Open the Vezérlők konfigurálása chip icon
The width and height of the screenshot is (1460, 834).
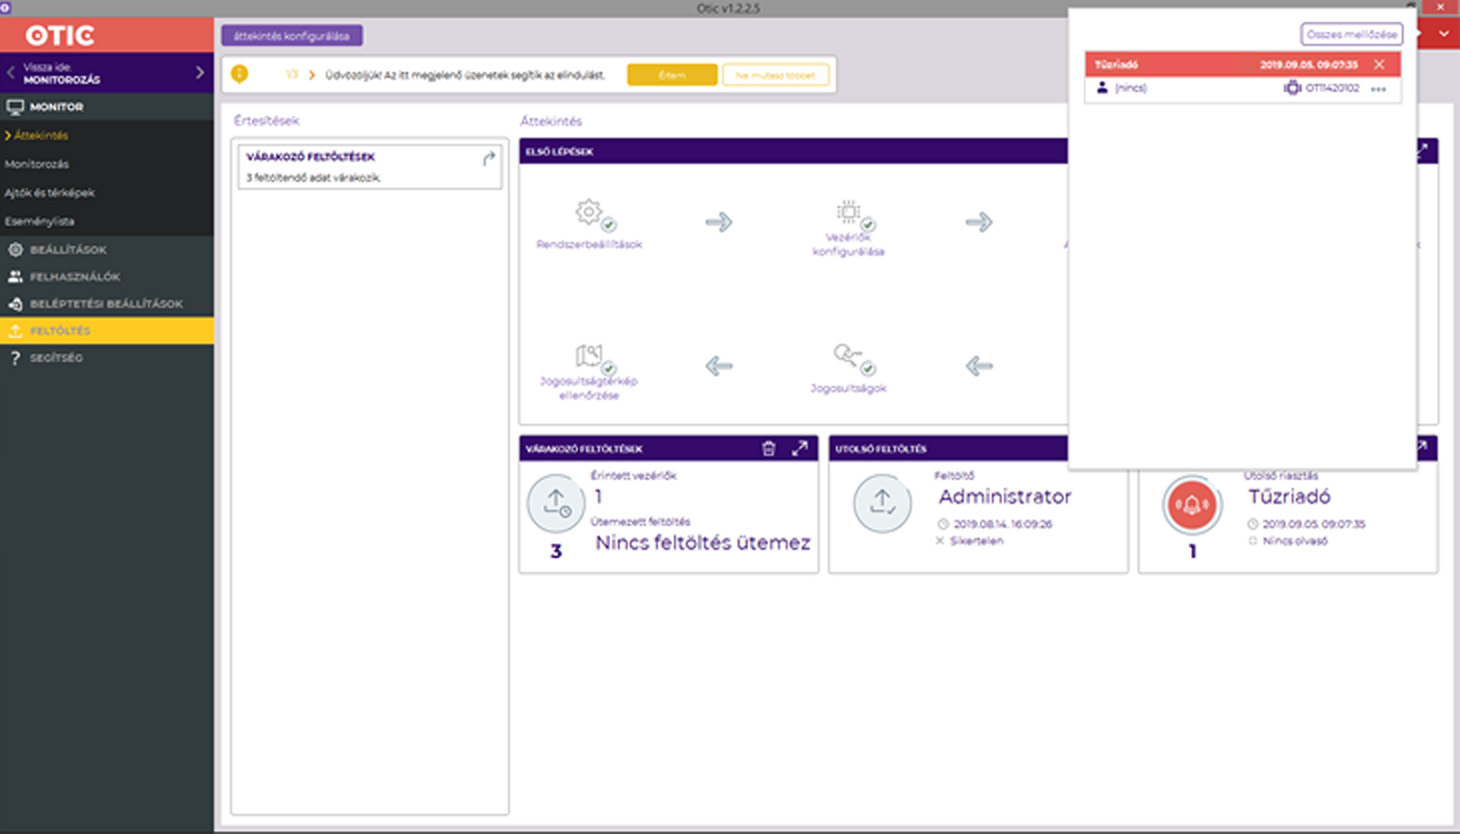point(848,212)
